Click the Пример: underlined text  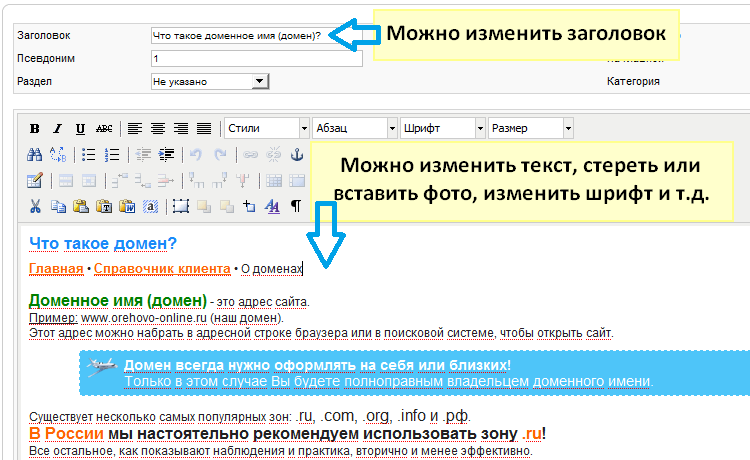(x=53, y=318)
